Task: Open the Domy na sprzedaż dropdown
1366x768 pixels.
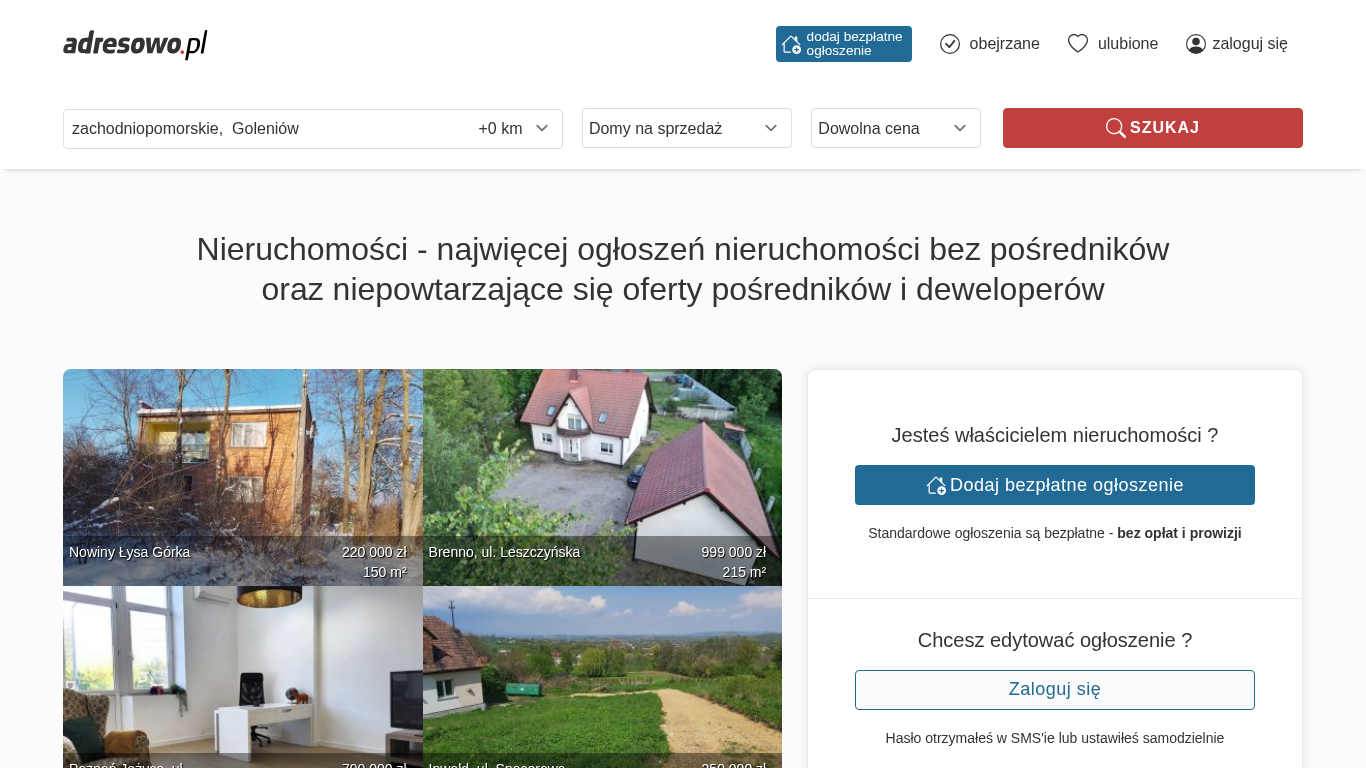Action: click(x=686, y=128)
